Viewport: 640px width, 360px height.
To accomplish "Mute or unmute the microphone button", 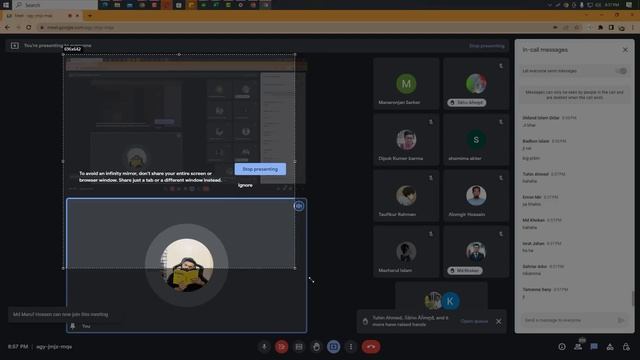I will click(x=264, y=347).
